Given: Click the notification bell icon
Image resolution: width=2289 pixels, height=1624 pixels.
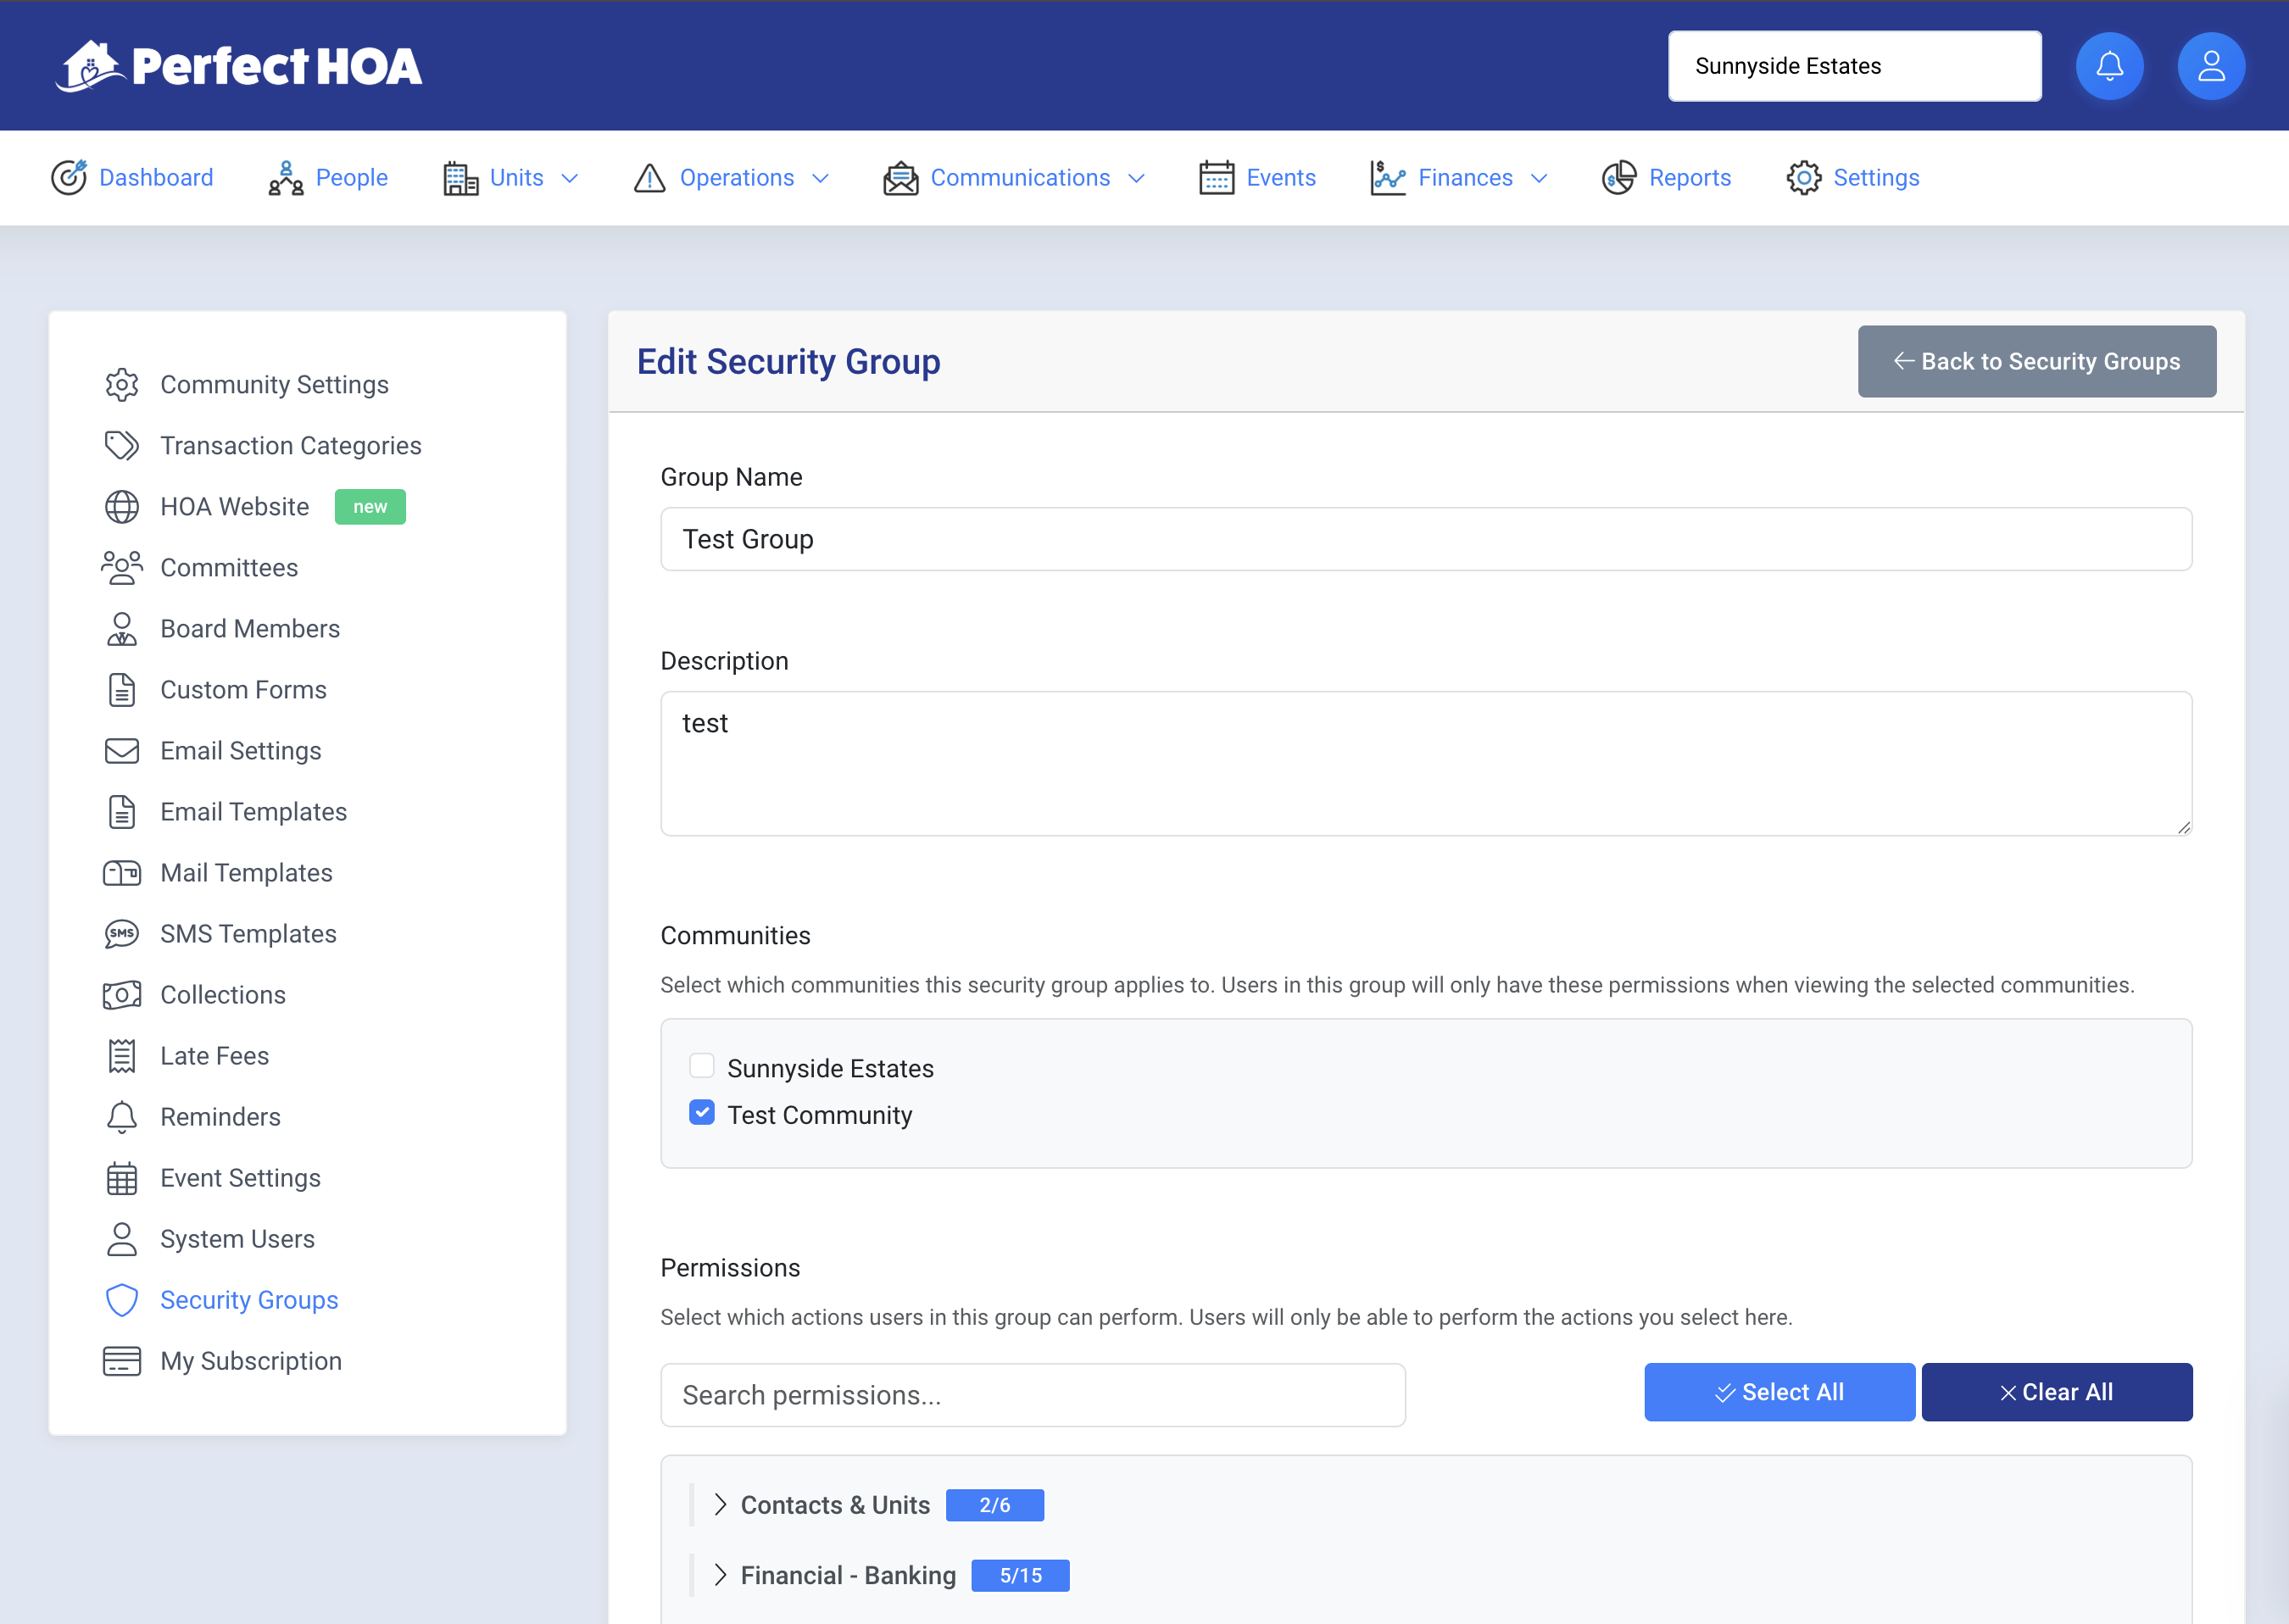Looking at the screenshot, I should click(2109, 66).
